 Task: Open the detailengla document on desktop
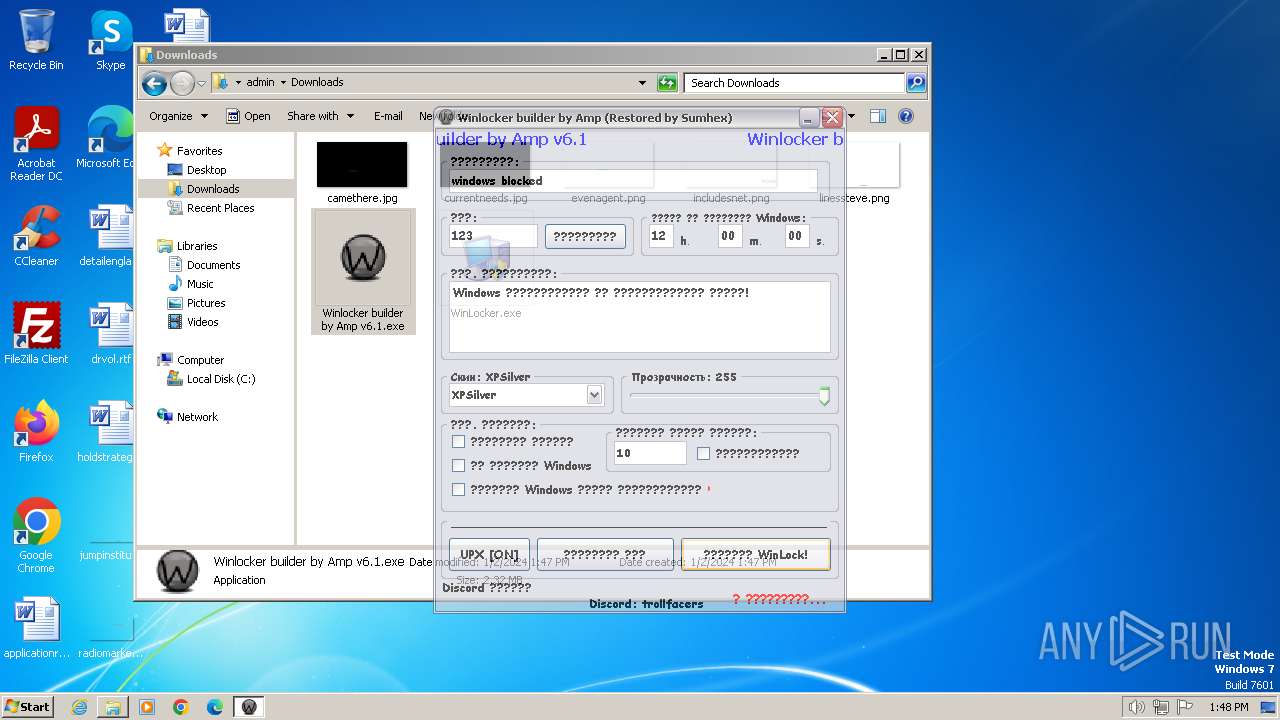point(108,236)
